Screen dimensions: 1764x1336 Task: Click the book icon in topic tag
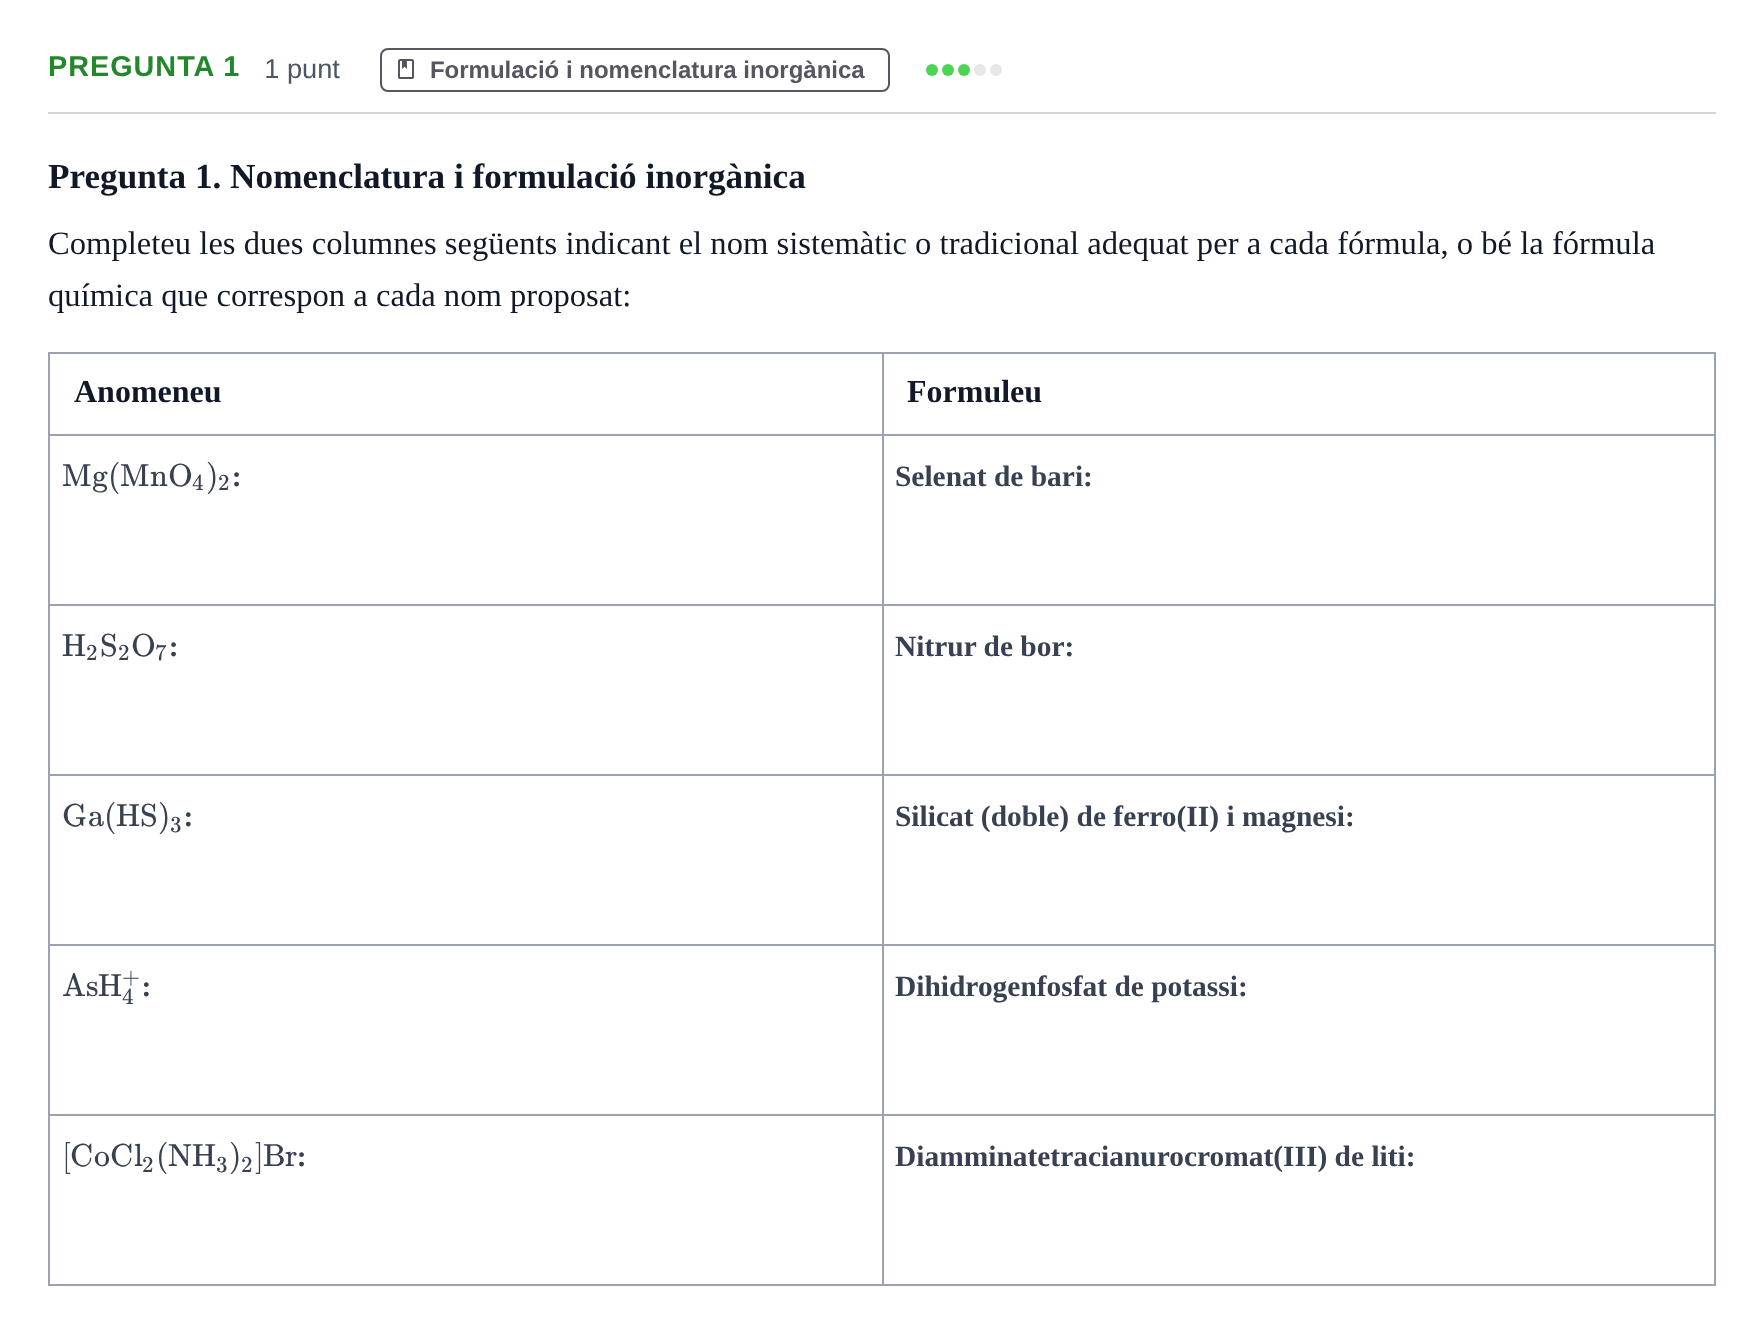click(x=406, y=69)
